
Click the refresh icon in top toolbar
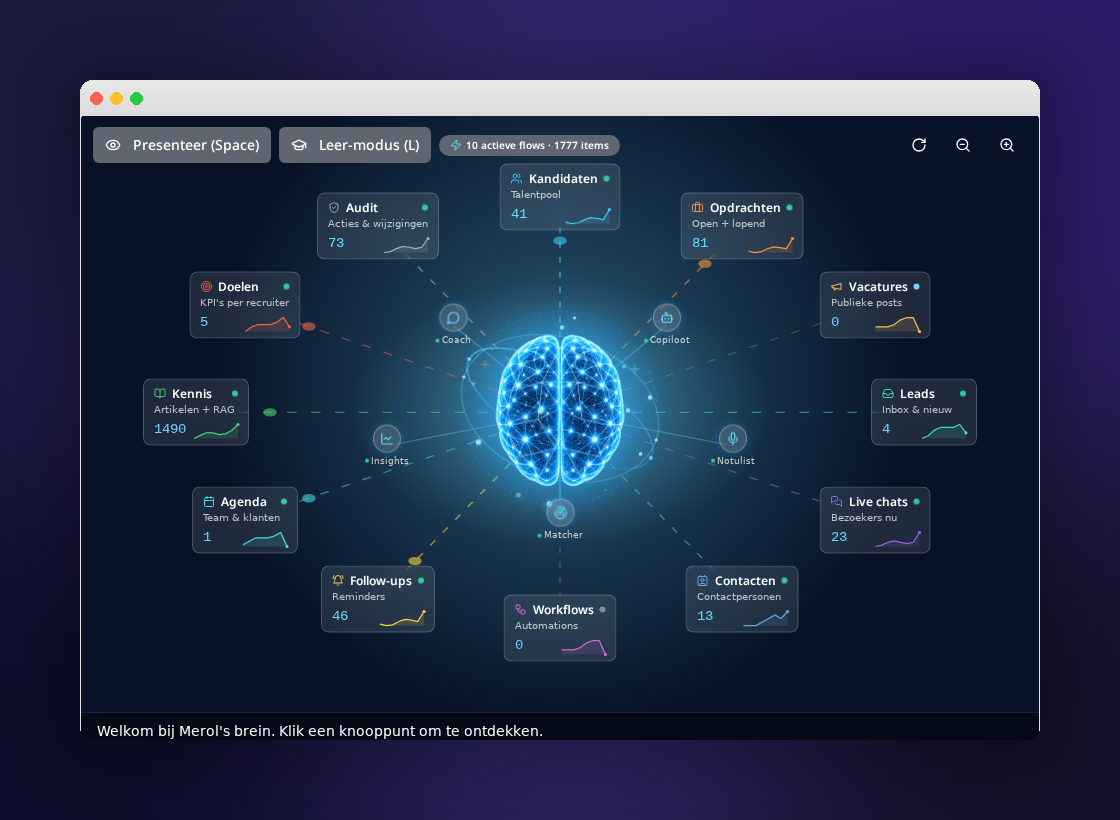point(919,145)
